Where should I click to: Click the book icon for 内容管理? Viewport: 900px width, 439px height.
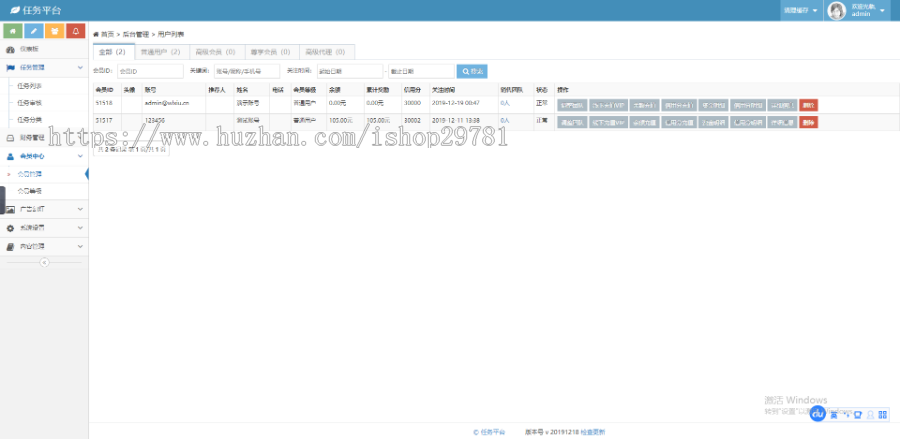point(10,246)
